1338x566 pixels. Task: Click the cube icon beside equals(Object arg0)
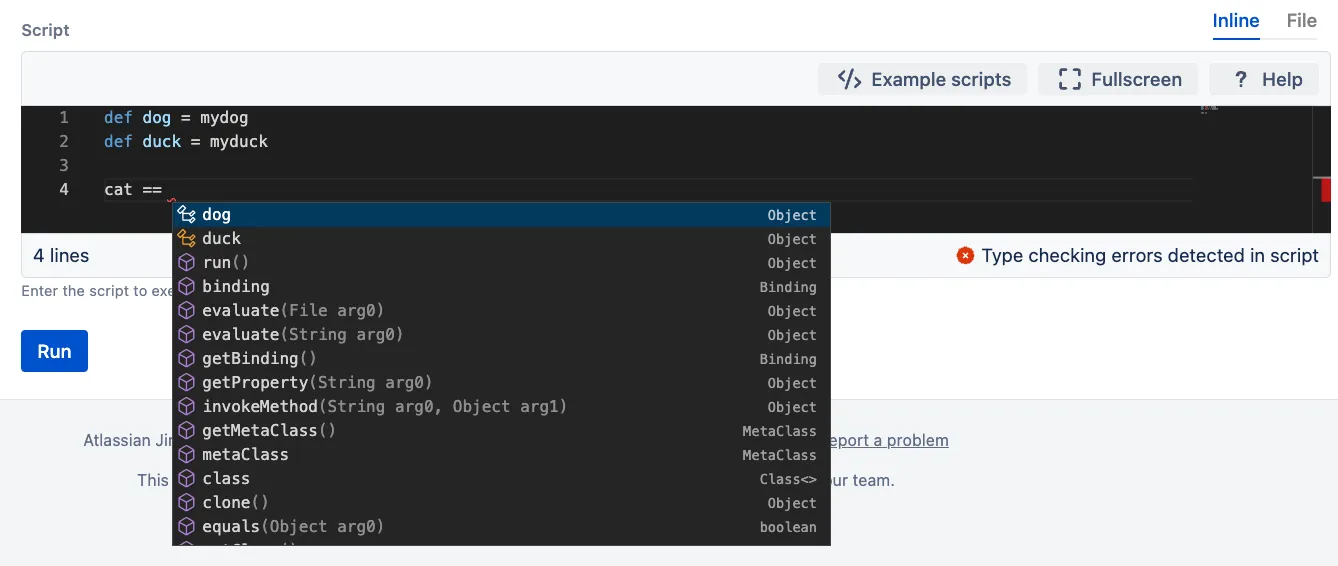click(186, 526)
